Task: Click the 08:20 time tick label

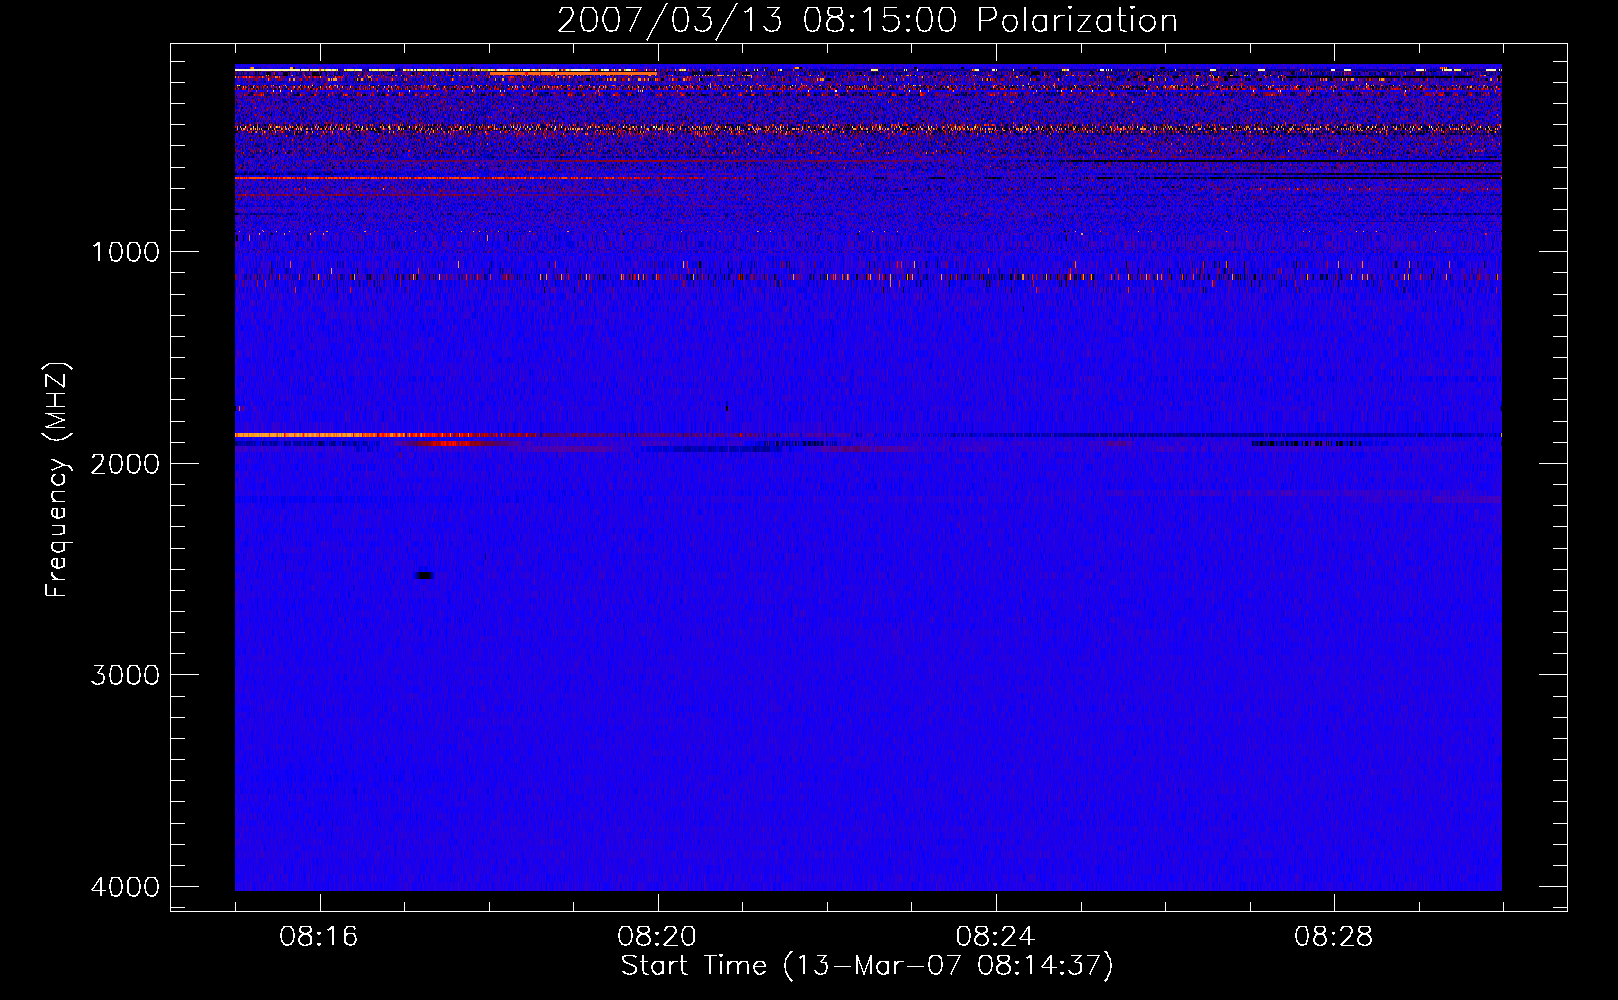Action: (x=657, y=937)
